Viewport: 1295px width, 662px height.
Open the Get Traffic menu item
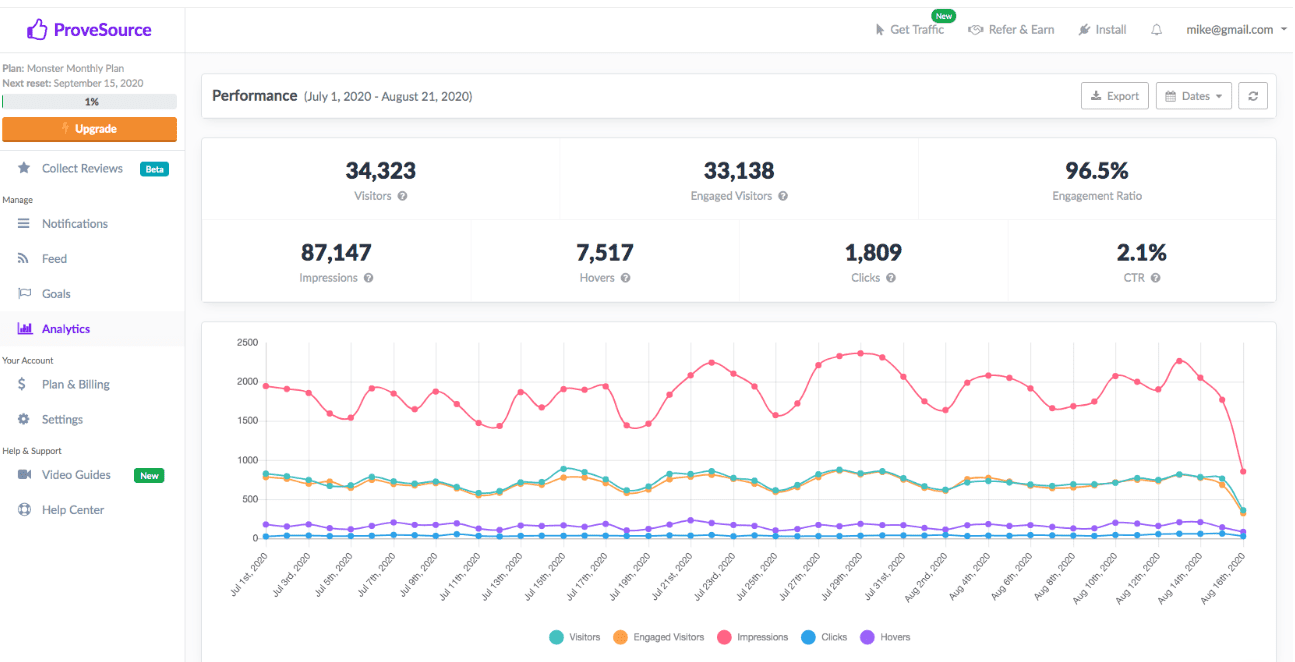[911, 29]
